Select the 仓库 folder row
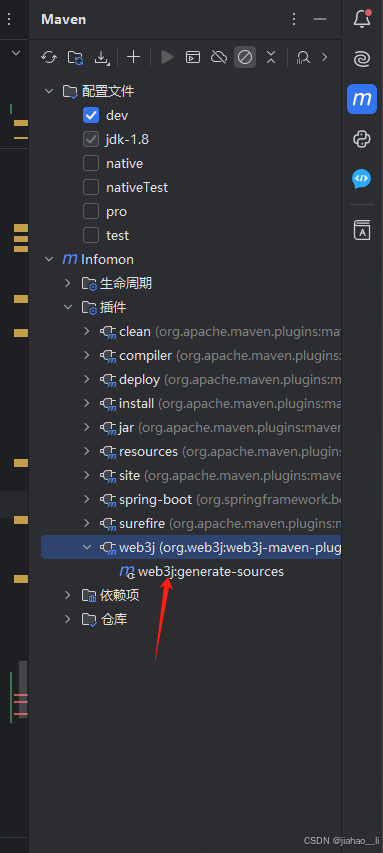This screenshot has height=853, width=383. [x=190, y=619]
